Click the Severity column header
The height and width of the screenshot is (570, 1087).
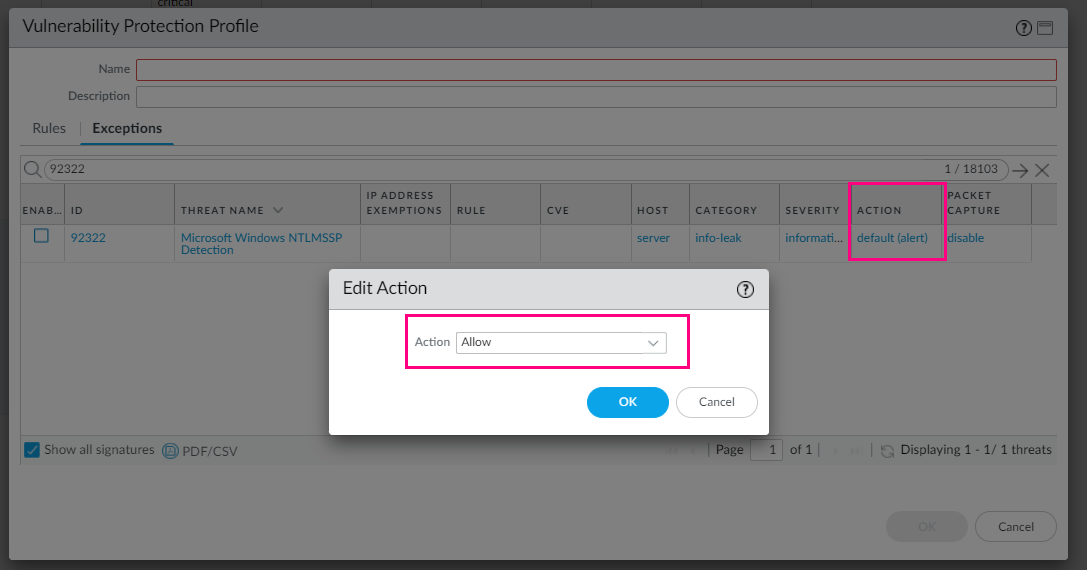point(813,204)
